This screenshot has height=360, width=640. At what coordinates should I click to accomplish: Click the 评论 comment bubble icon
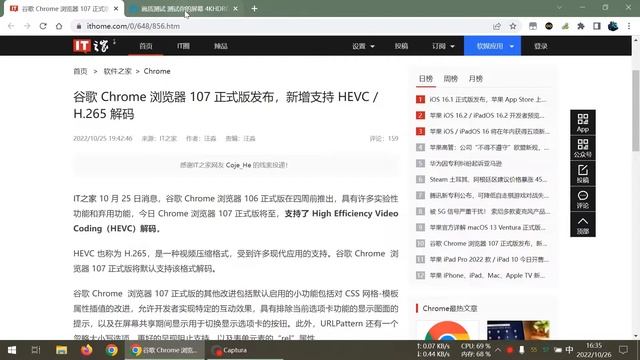583,199
